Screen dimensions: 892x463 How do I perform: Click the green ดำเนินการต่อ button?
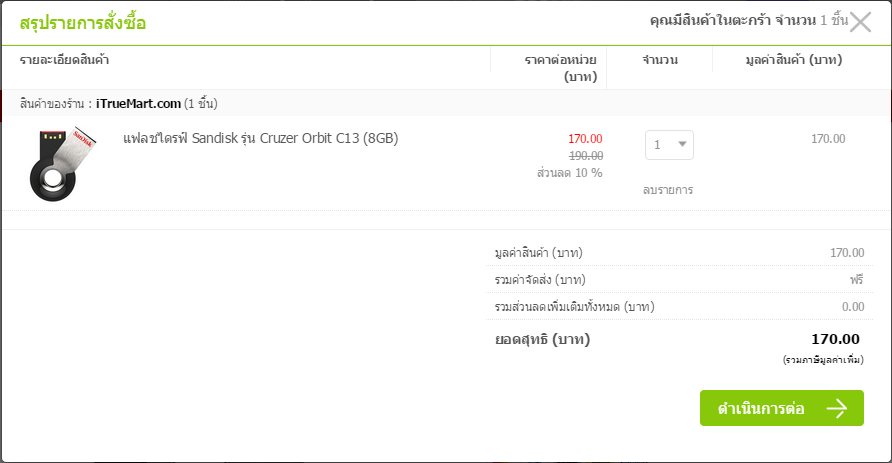(x=782, y=408)
